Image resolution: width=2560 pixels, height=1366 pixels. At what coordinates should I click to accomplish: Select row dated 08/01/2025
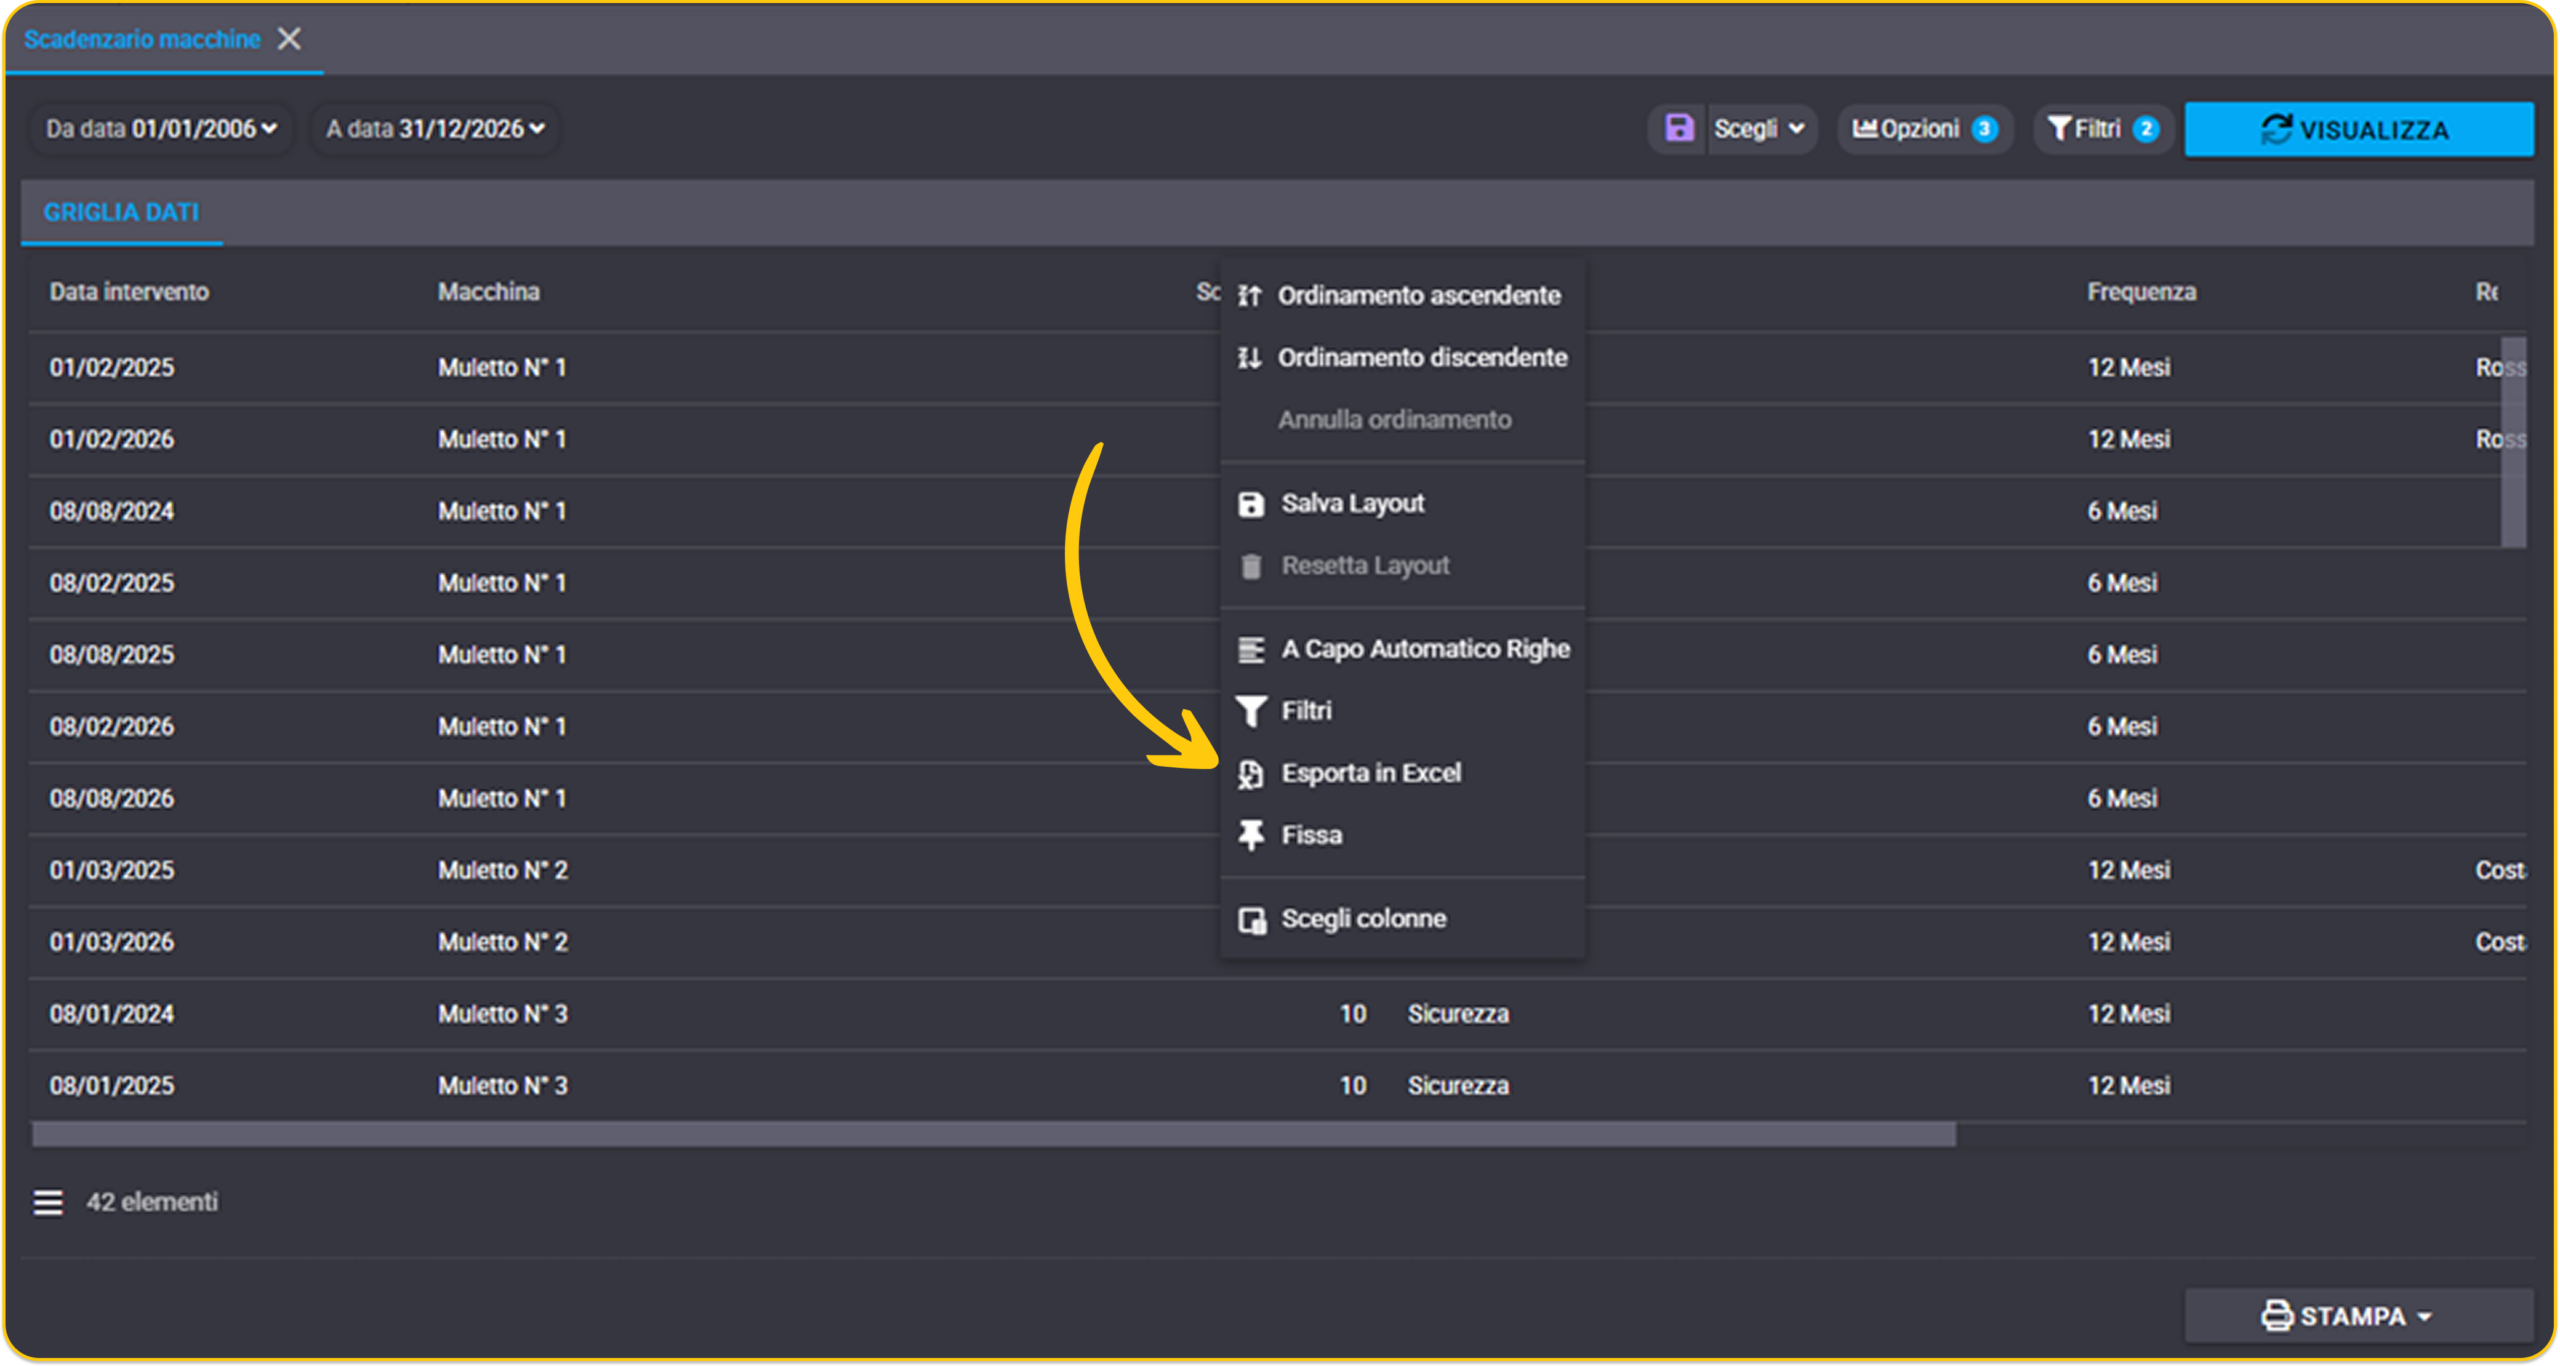click(x=1277, y=1087)
